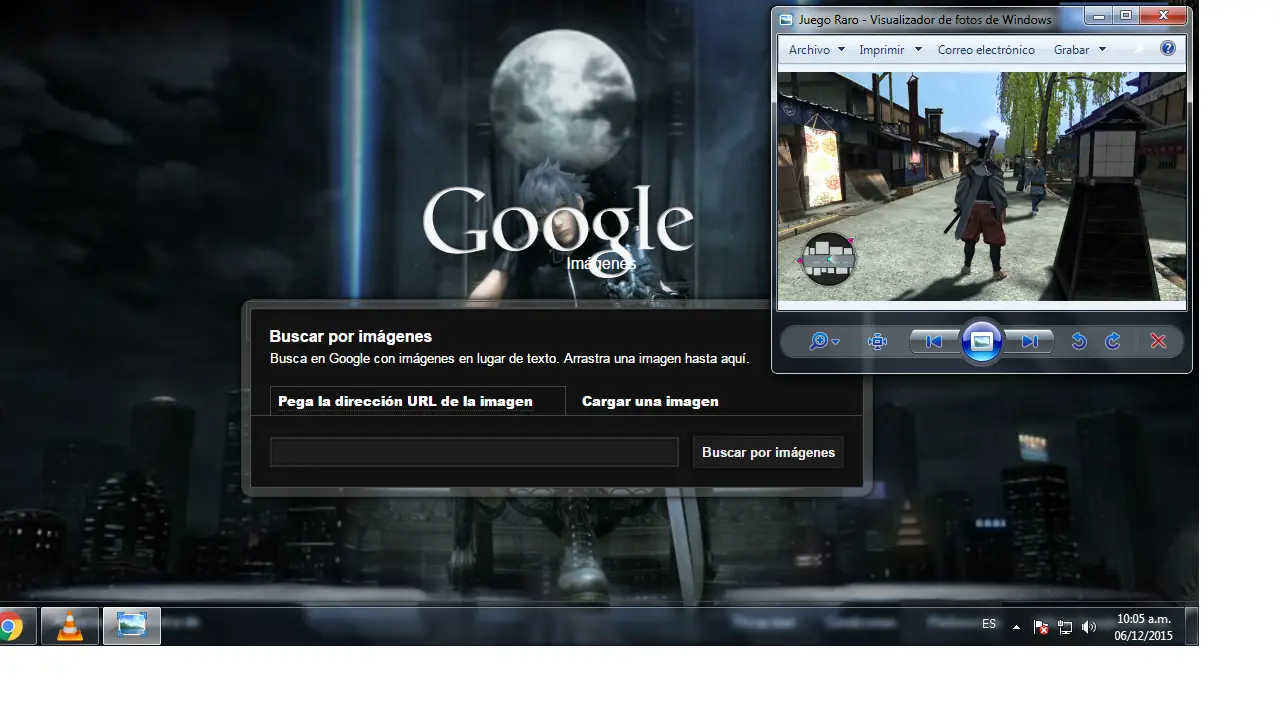Focus the image URL input field

(474, 452)
